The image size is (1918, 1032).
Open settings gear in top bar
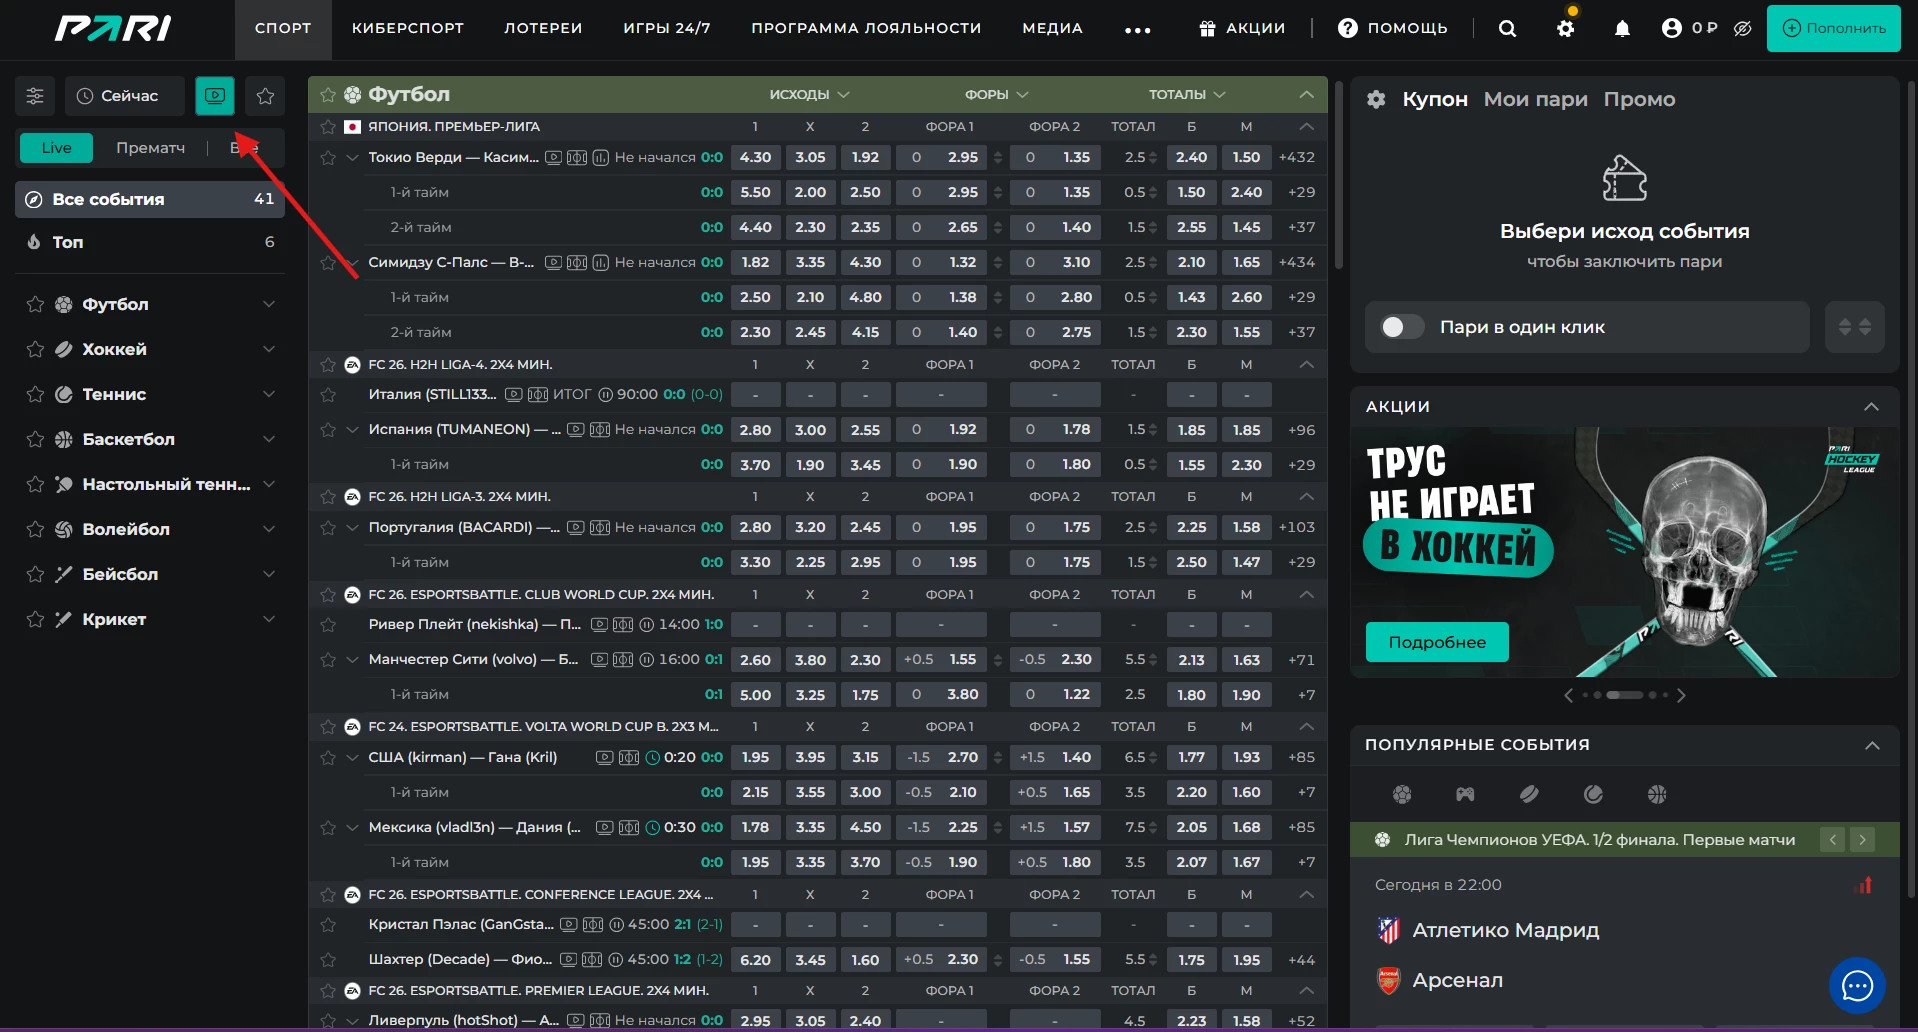click(1566, 28)
